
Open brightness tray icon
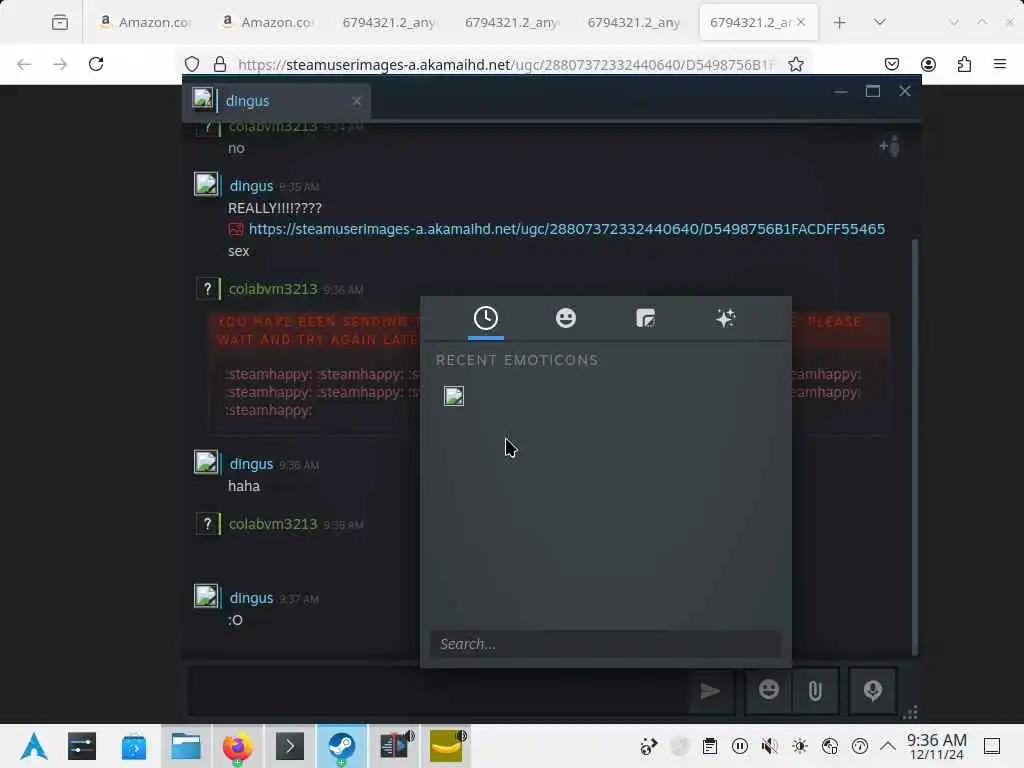pos(799,746)
